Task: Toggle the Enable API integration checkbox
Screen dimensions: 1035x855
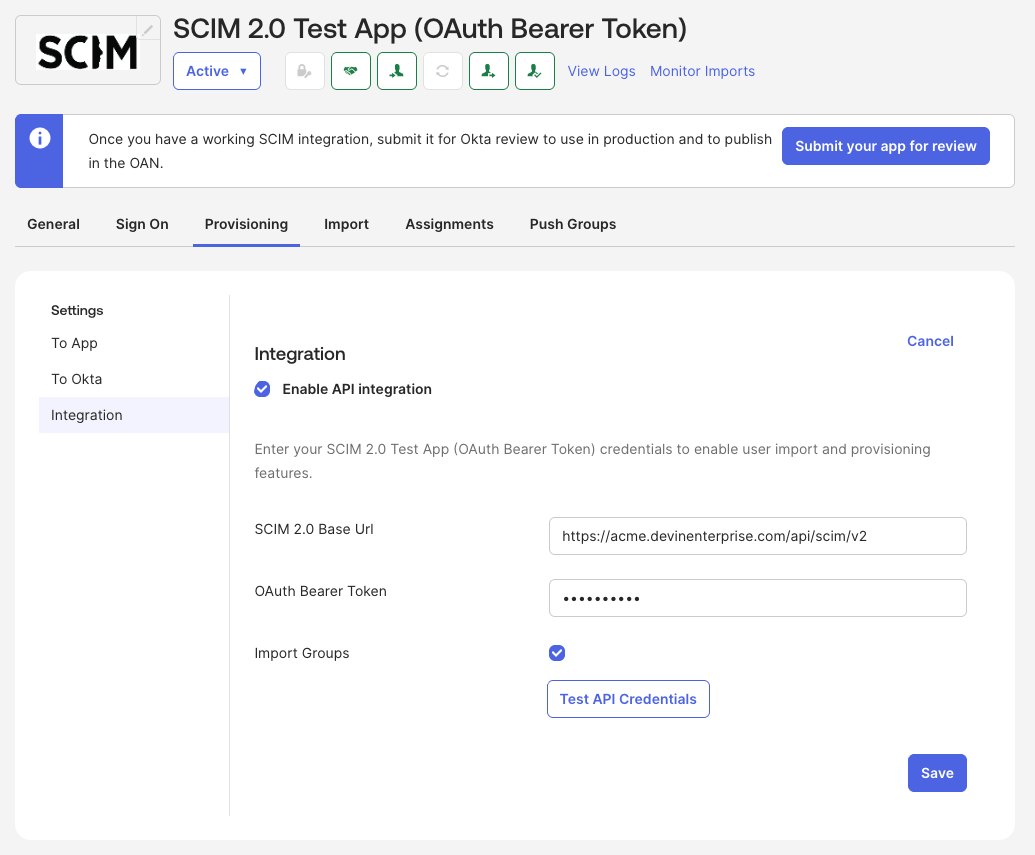Action: pos(262,389)
